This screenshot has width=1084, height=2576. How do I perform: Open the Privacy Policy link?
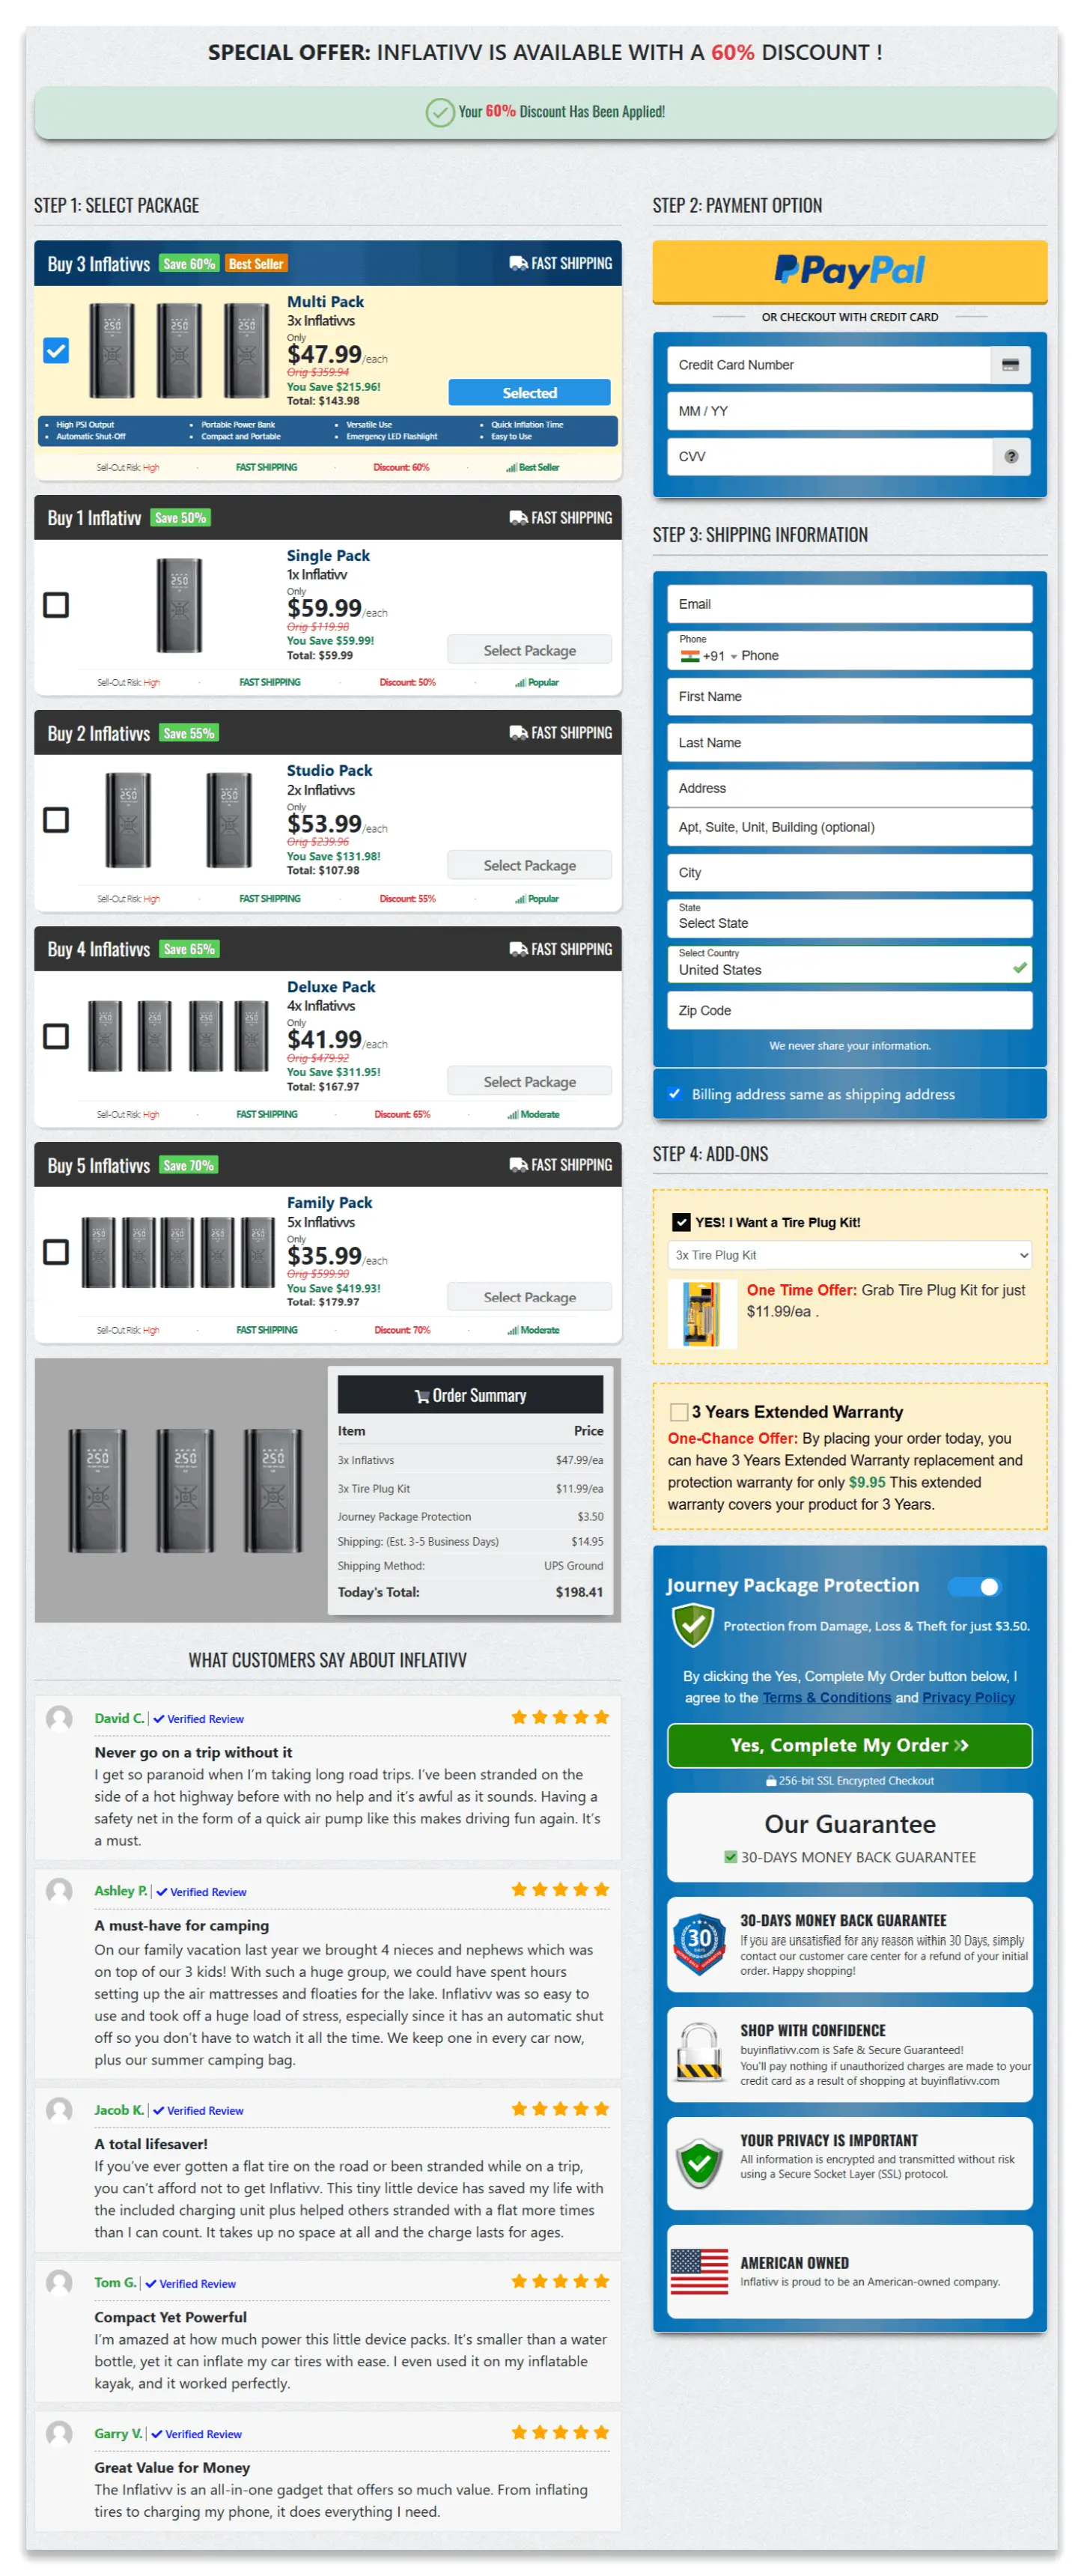click(968, 1698)
